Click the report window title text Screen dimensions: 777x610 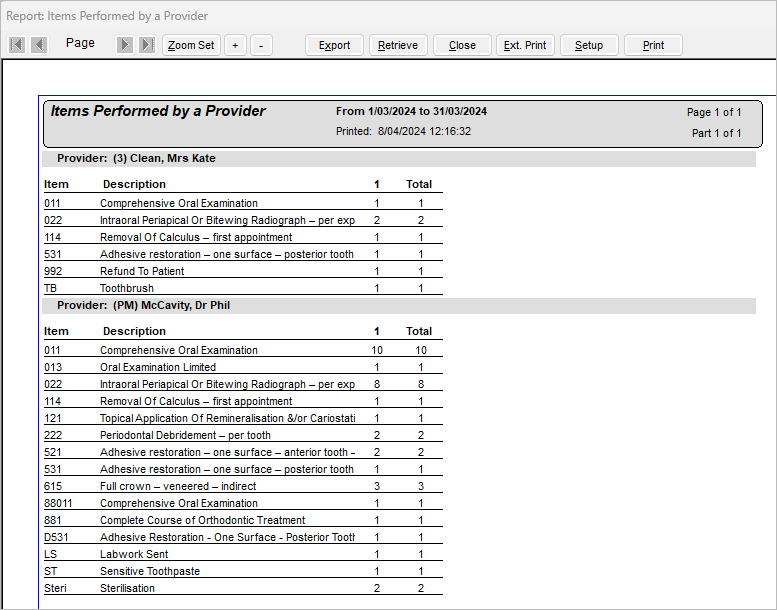point(107,16)
